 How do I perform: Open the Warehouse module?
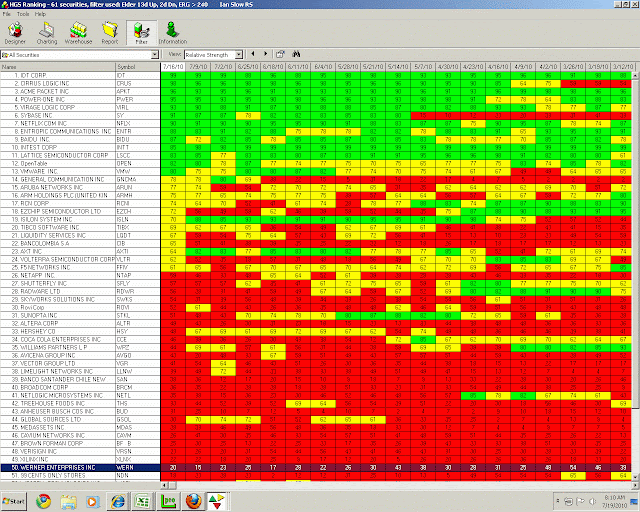click(78, 33)
